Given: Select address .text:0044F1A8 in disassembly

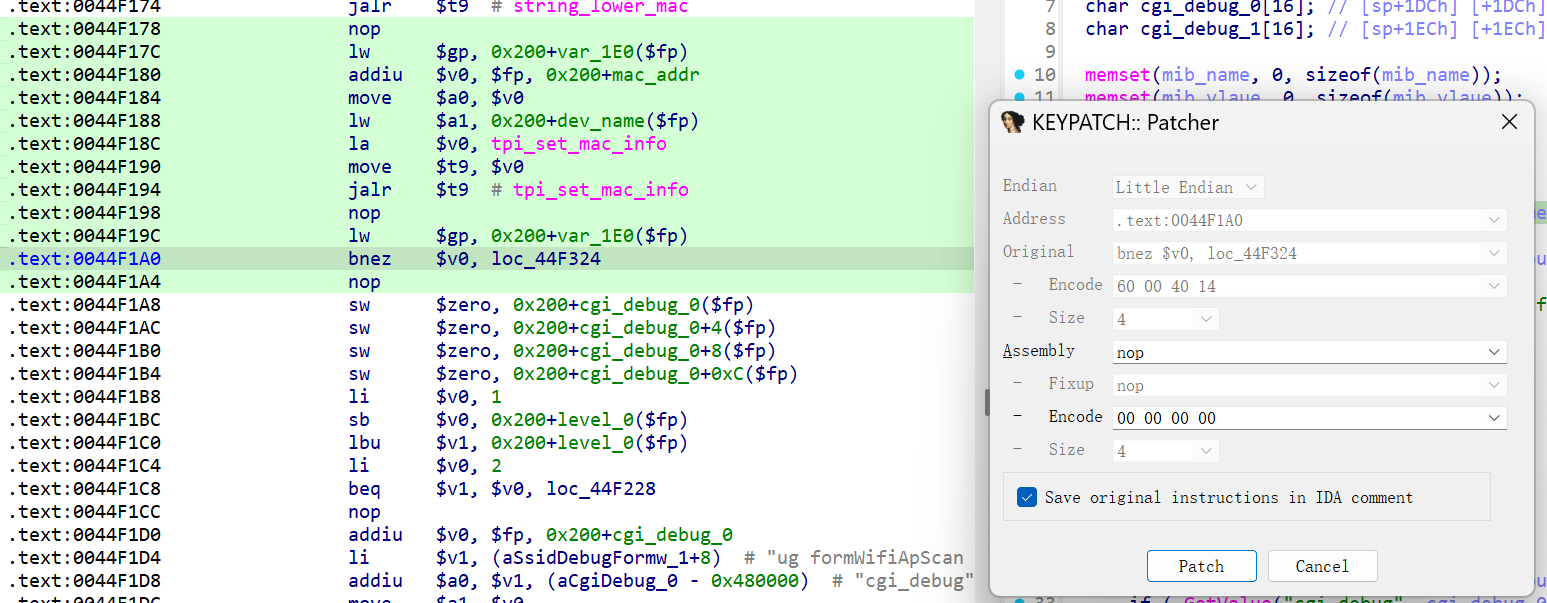Looking at the screenshot, I should (84, 305).
